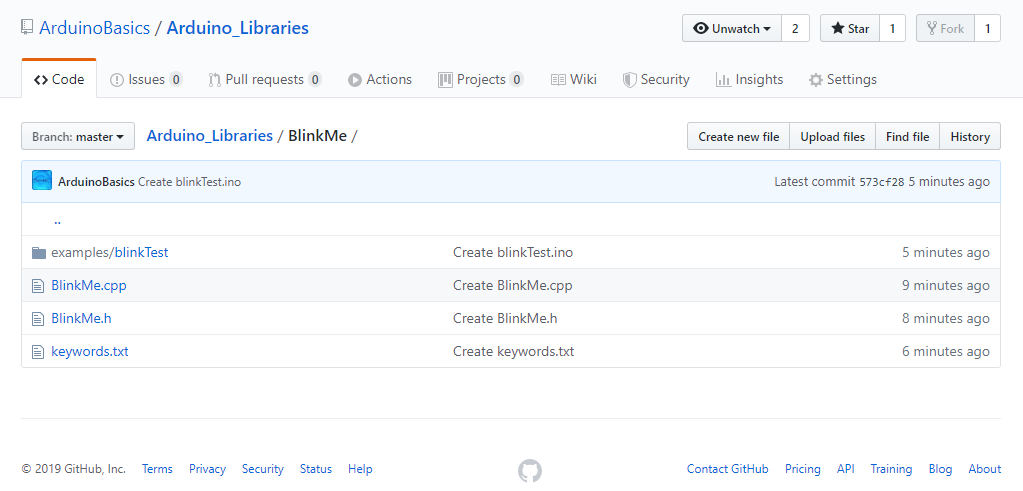
Task: Open the Unwatch dropdown button
Action: coord(732,28)
